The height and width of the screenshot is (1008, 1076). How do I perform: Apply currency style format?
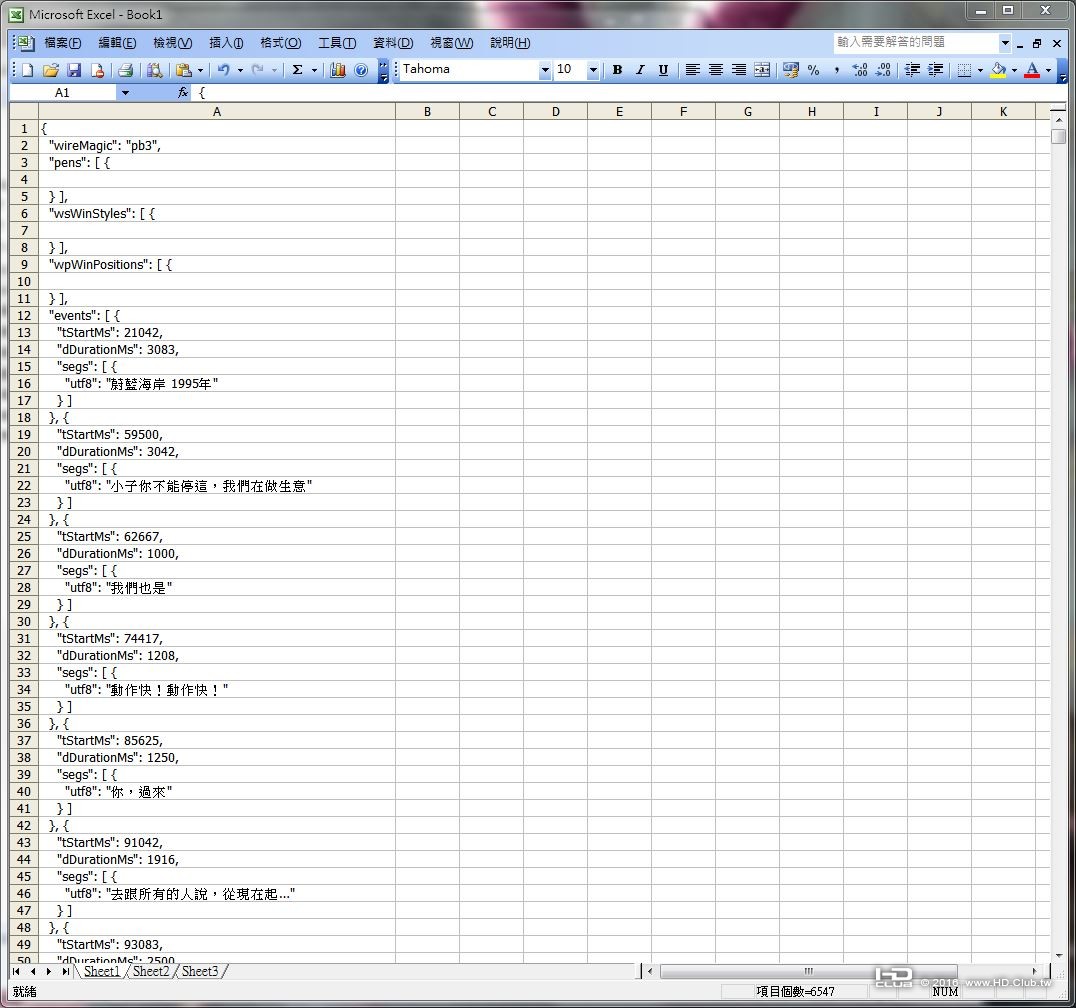coord(791,70)
